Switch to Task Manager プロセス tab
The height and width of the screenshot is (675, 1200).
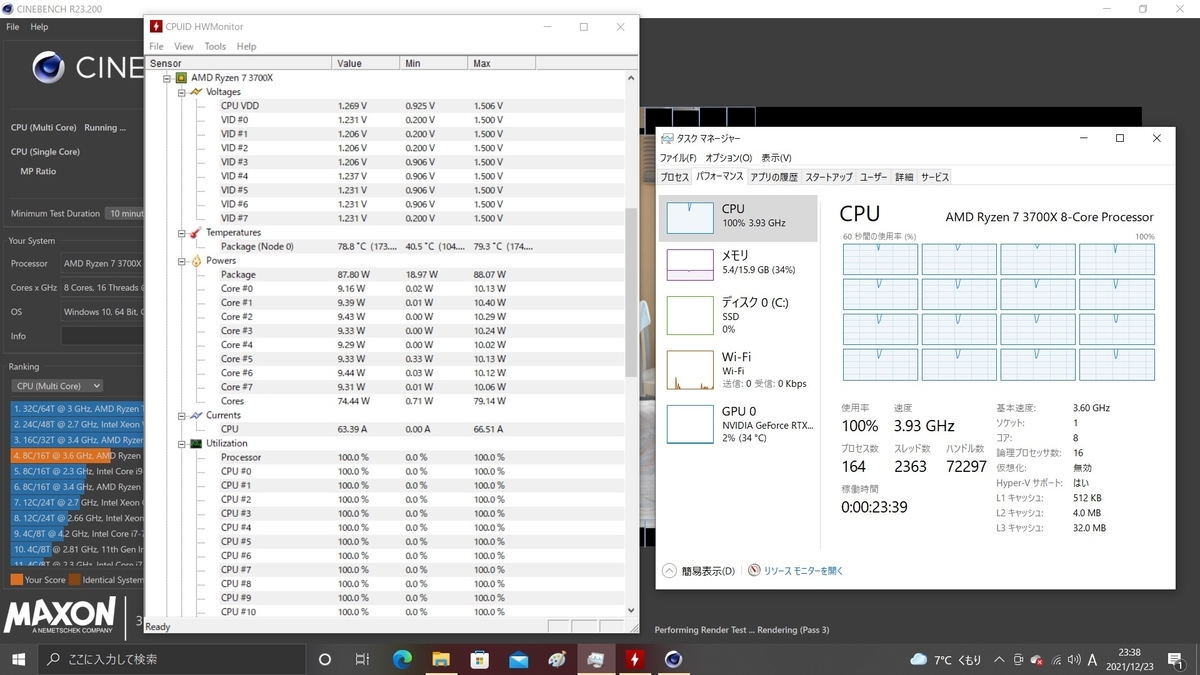[675, 177]
